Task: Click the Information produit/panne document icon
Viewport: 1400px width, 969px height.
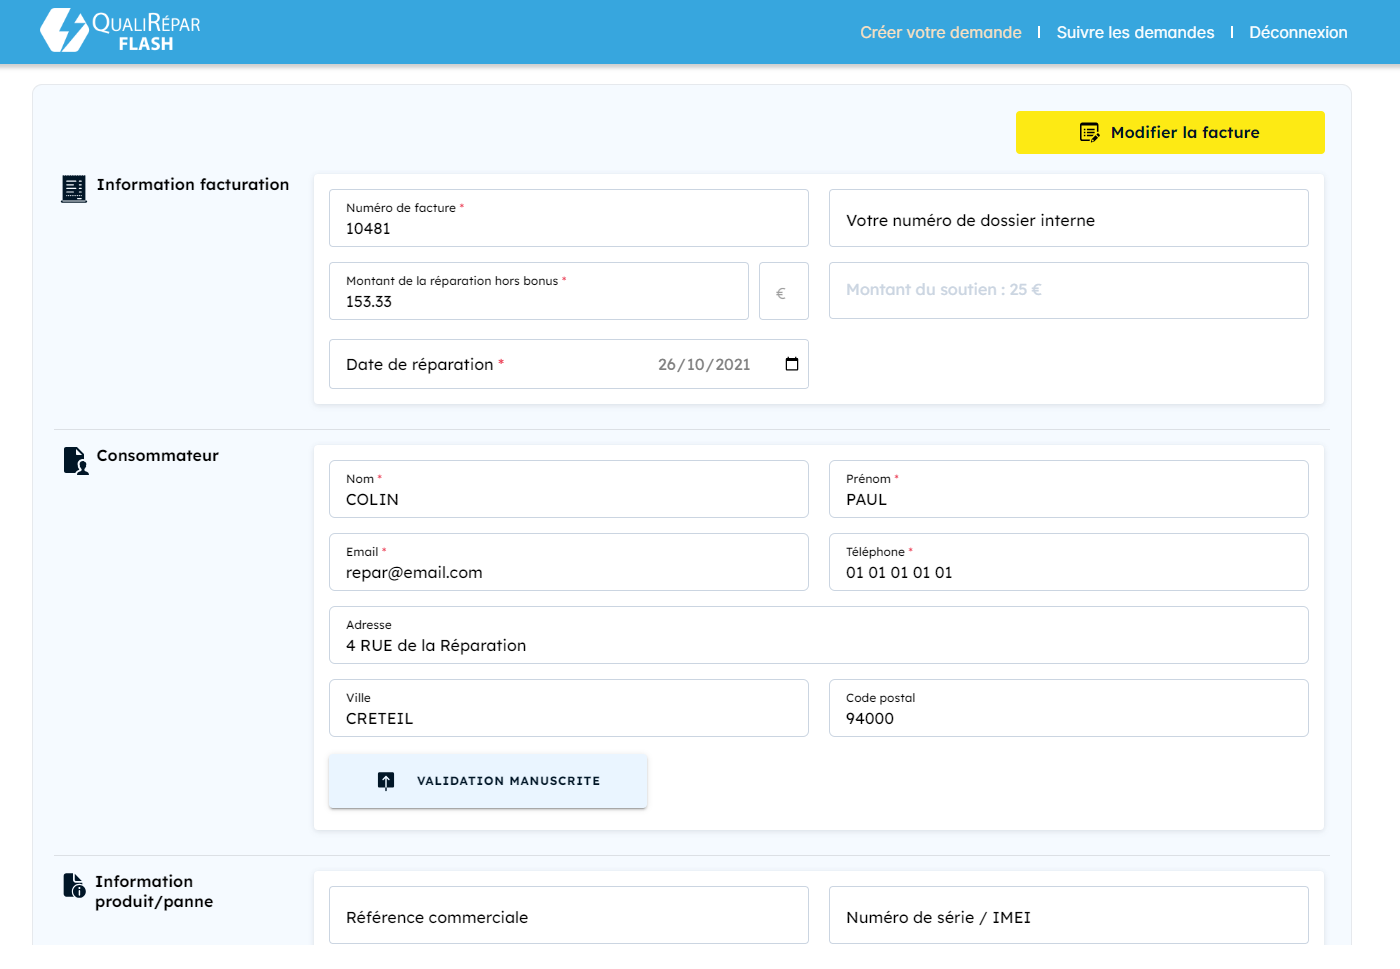Action: [75, 886]
